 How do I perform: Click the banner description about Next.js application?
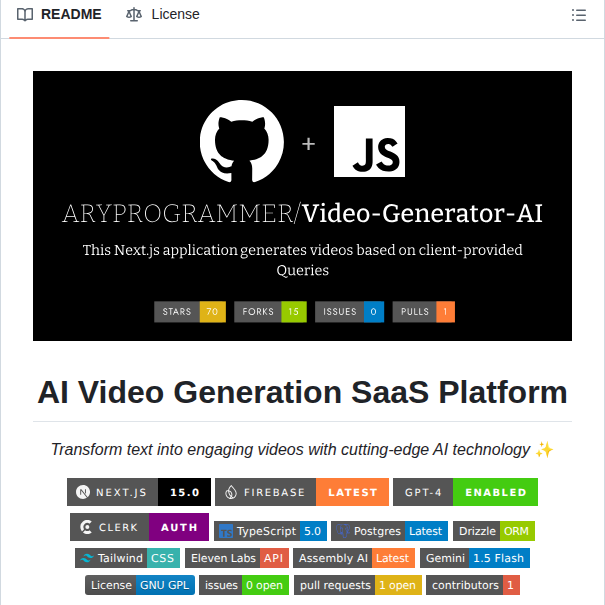tap(302, 260)
